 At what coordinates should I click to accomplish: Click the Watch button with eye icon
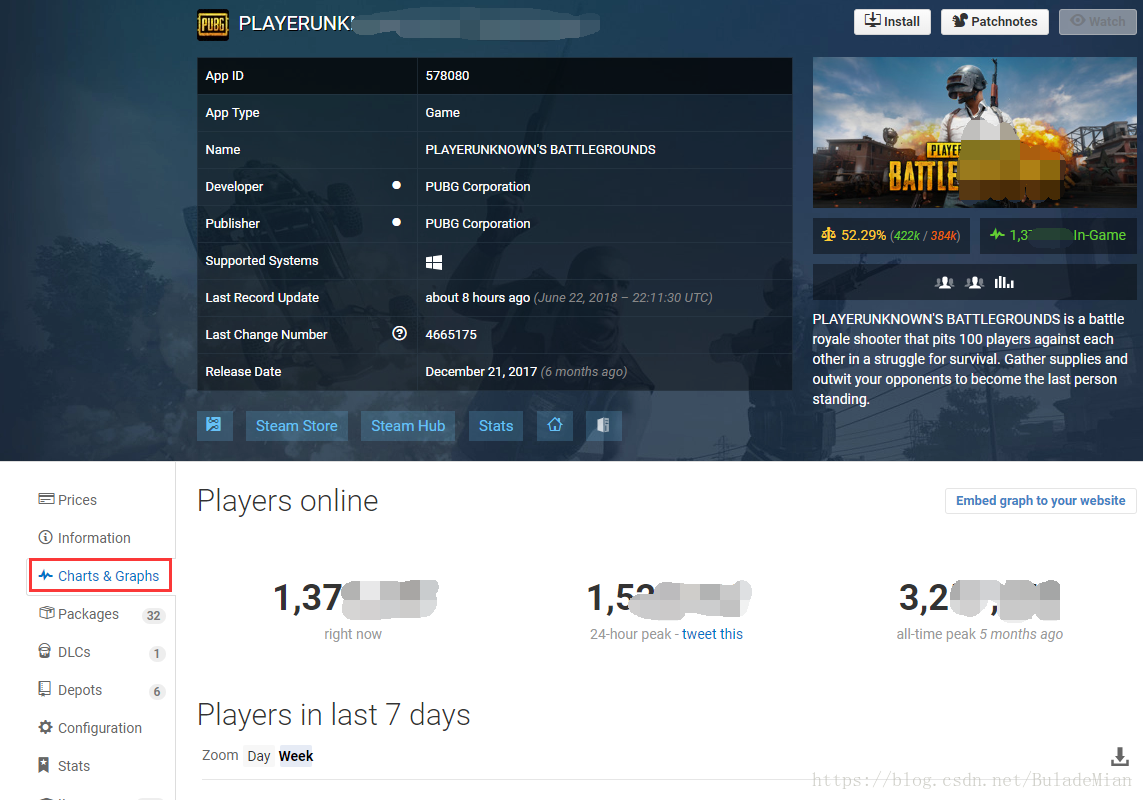(1097, 22)
